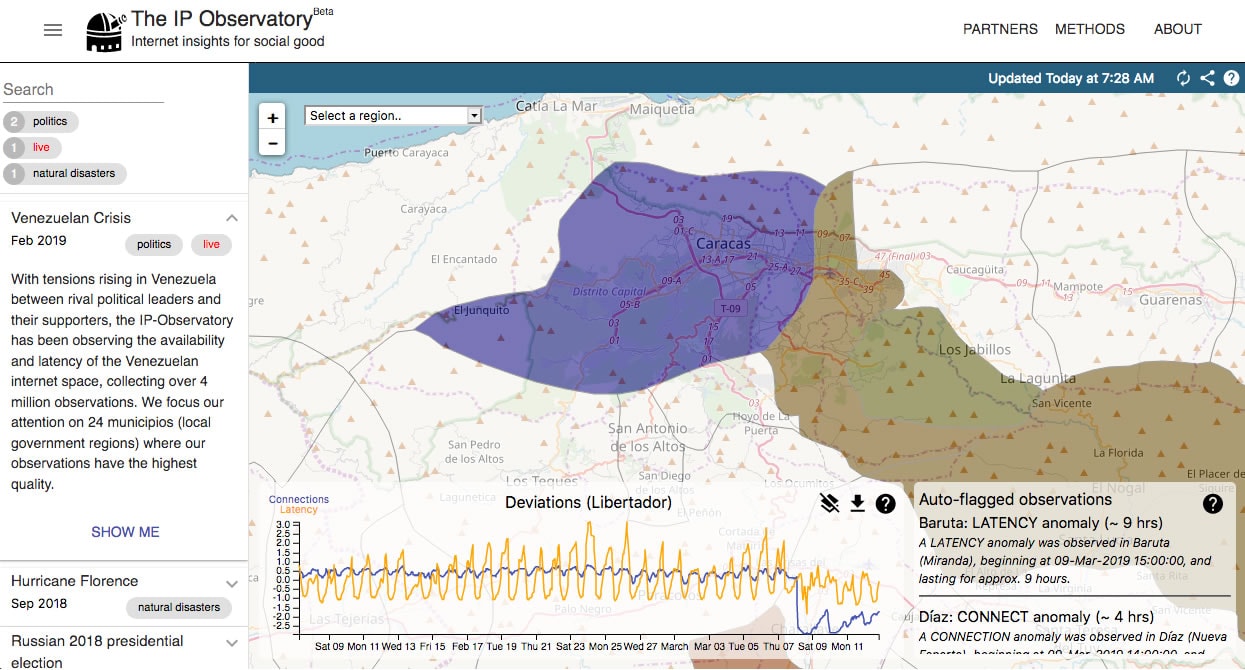Open the hamburger navigation menu
Screen dimensions: 1245x670
click(53, 30)
